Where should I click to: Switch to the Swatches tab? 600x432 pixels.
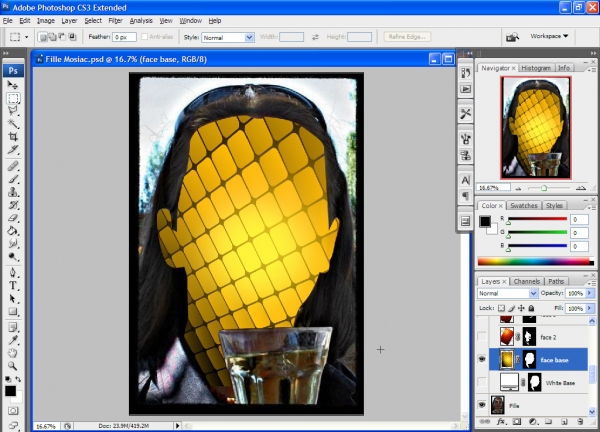click(524, 205)
